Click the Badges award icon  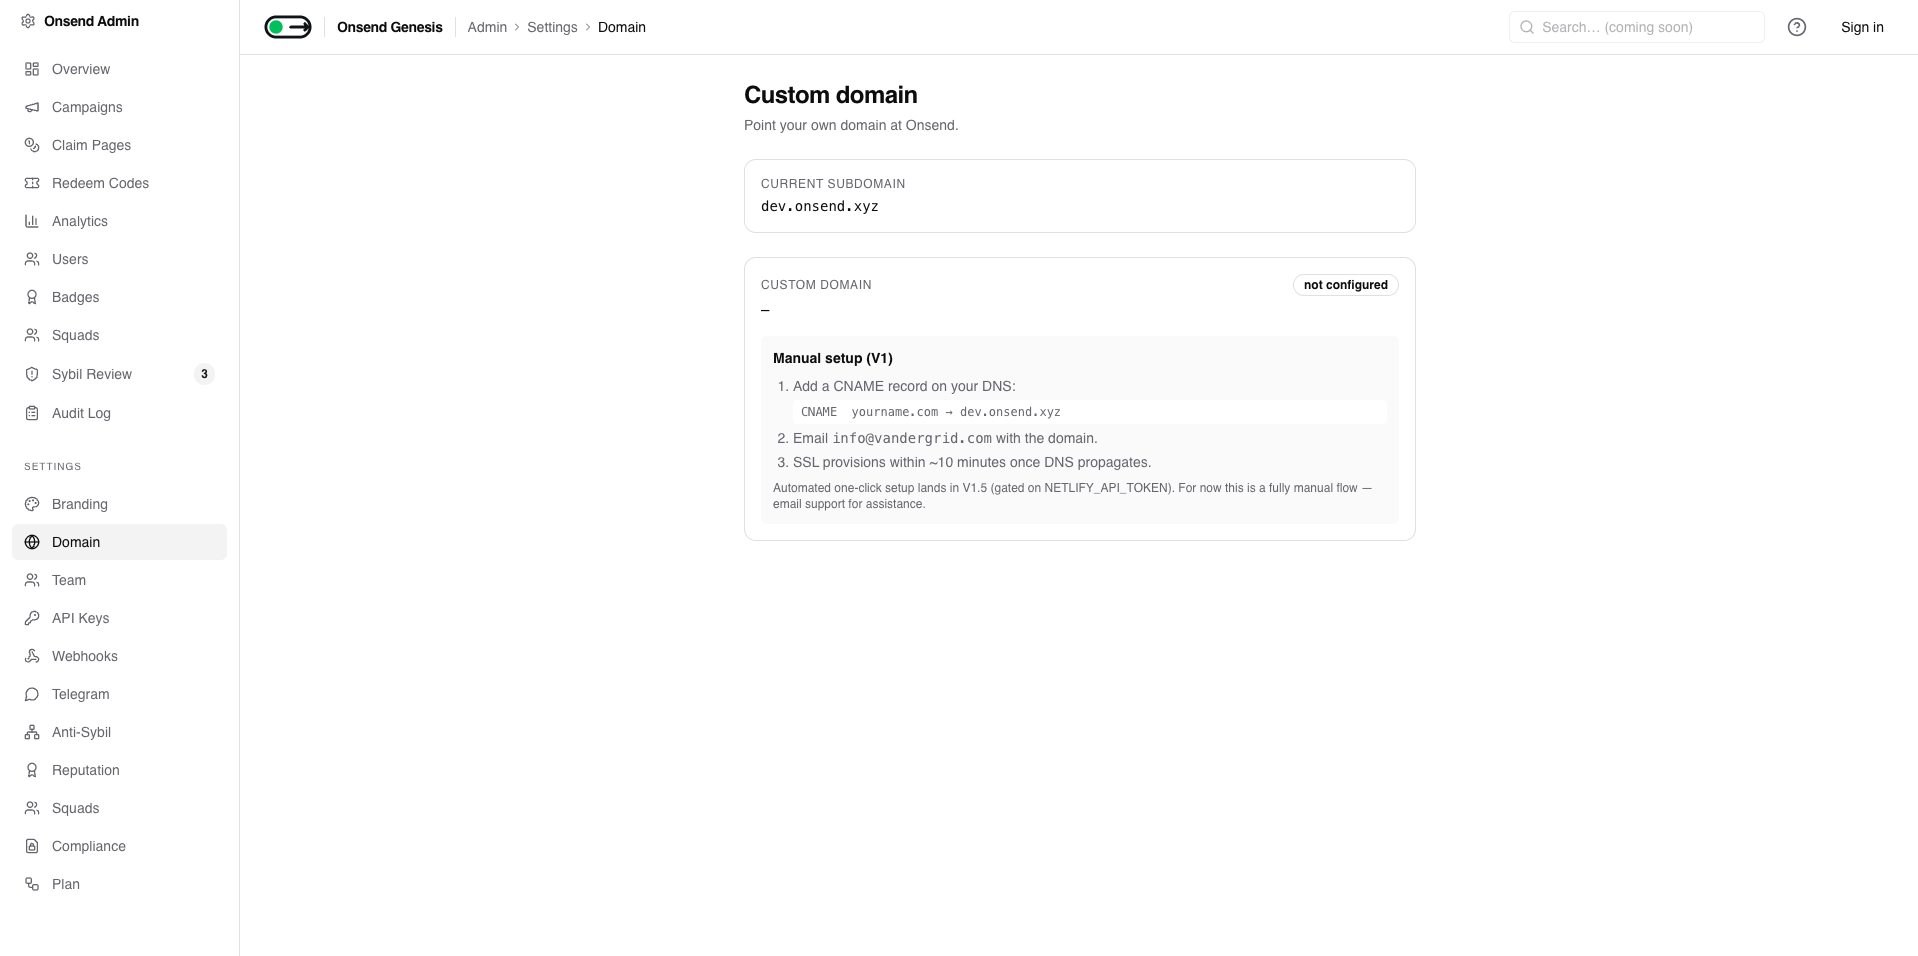(32, 297)
